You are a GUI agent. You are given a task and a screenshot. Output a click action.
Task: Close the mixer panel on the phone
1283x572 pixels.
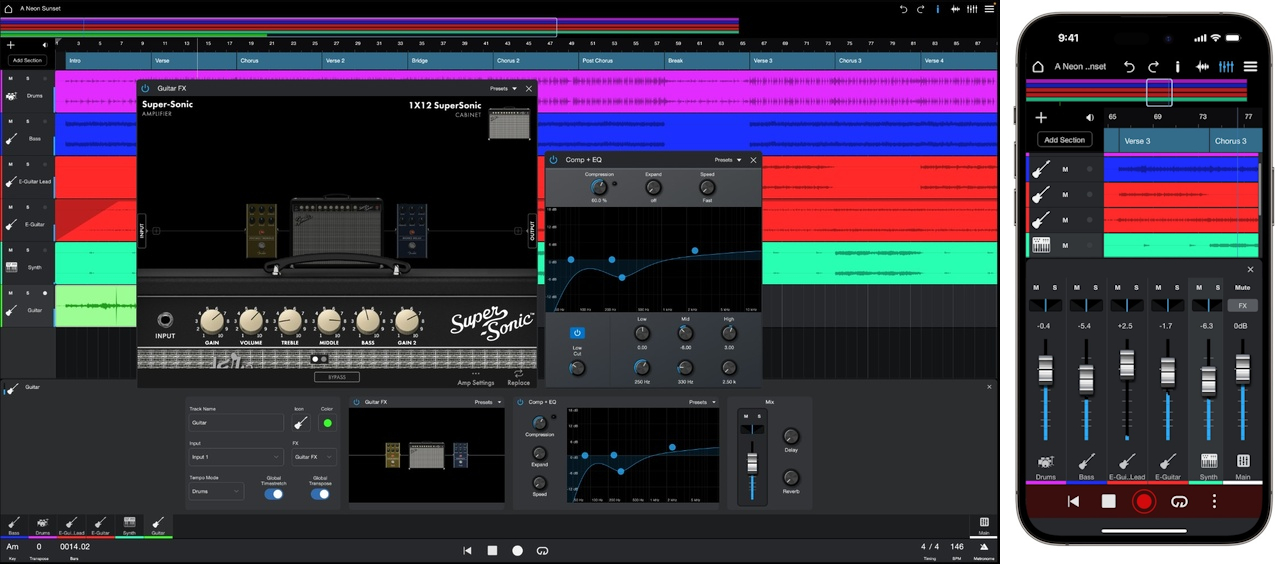(1250, 269)
